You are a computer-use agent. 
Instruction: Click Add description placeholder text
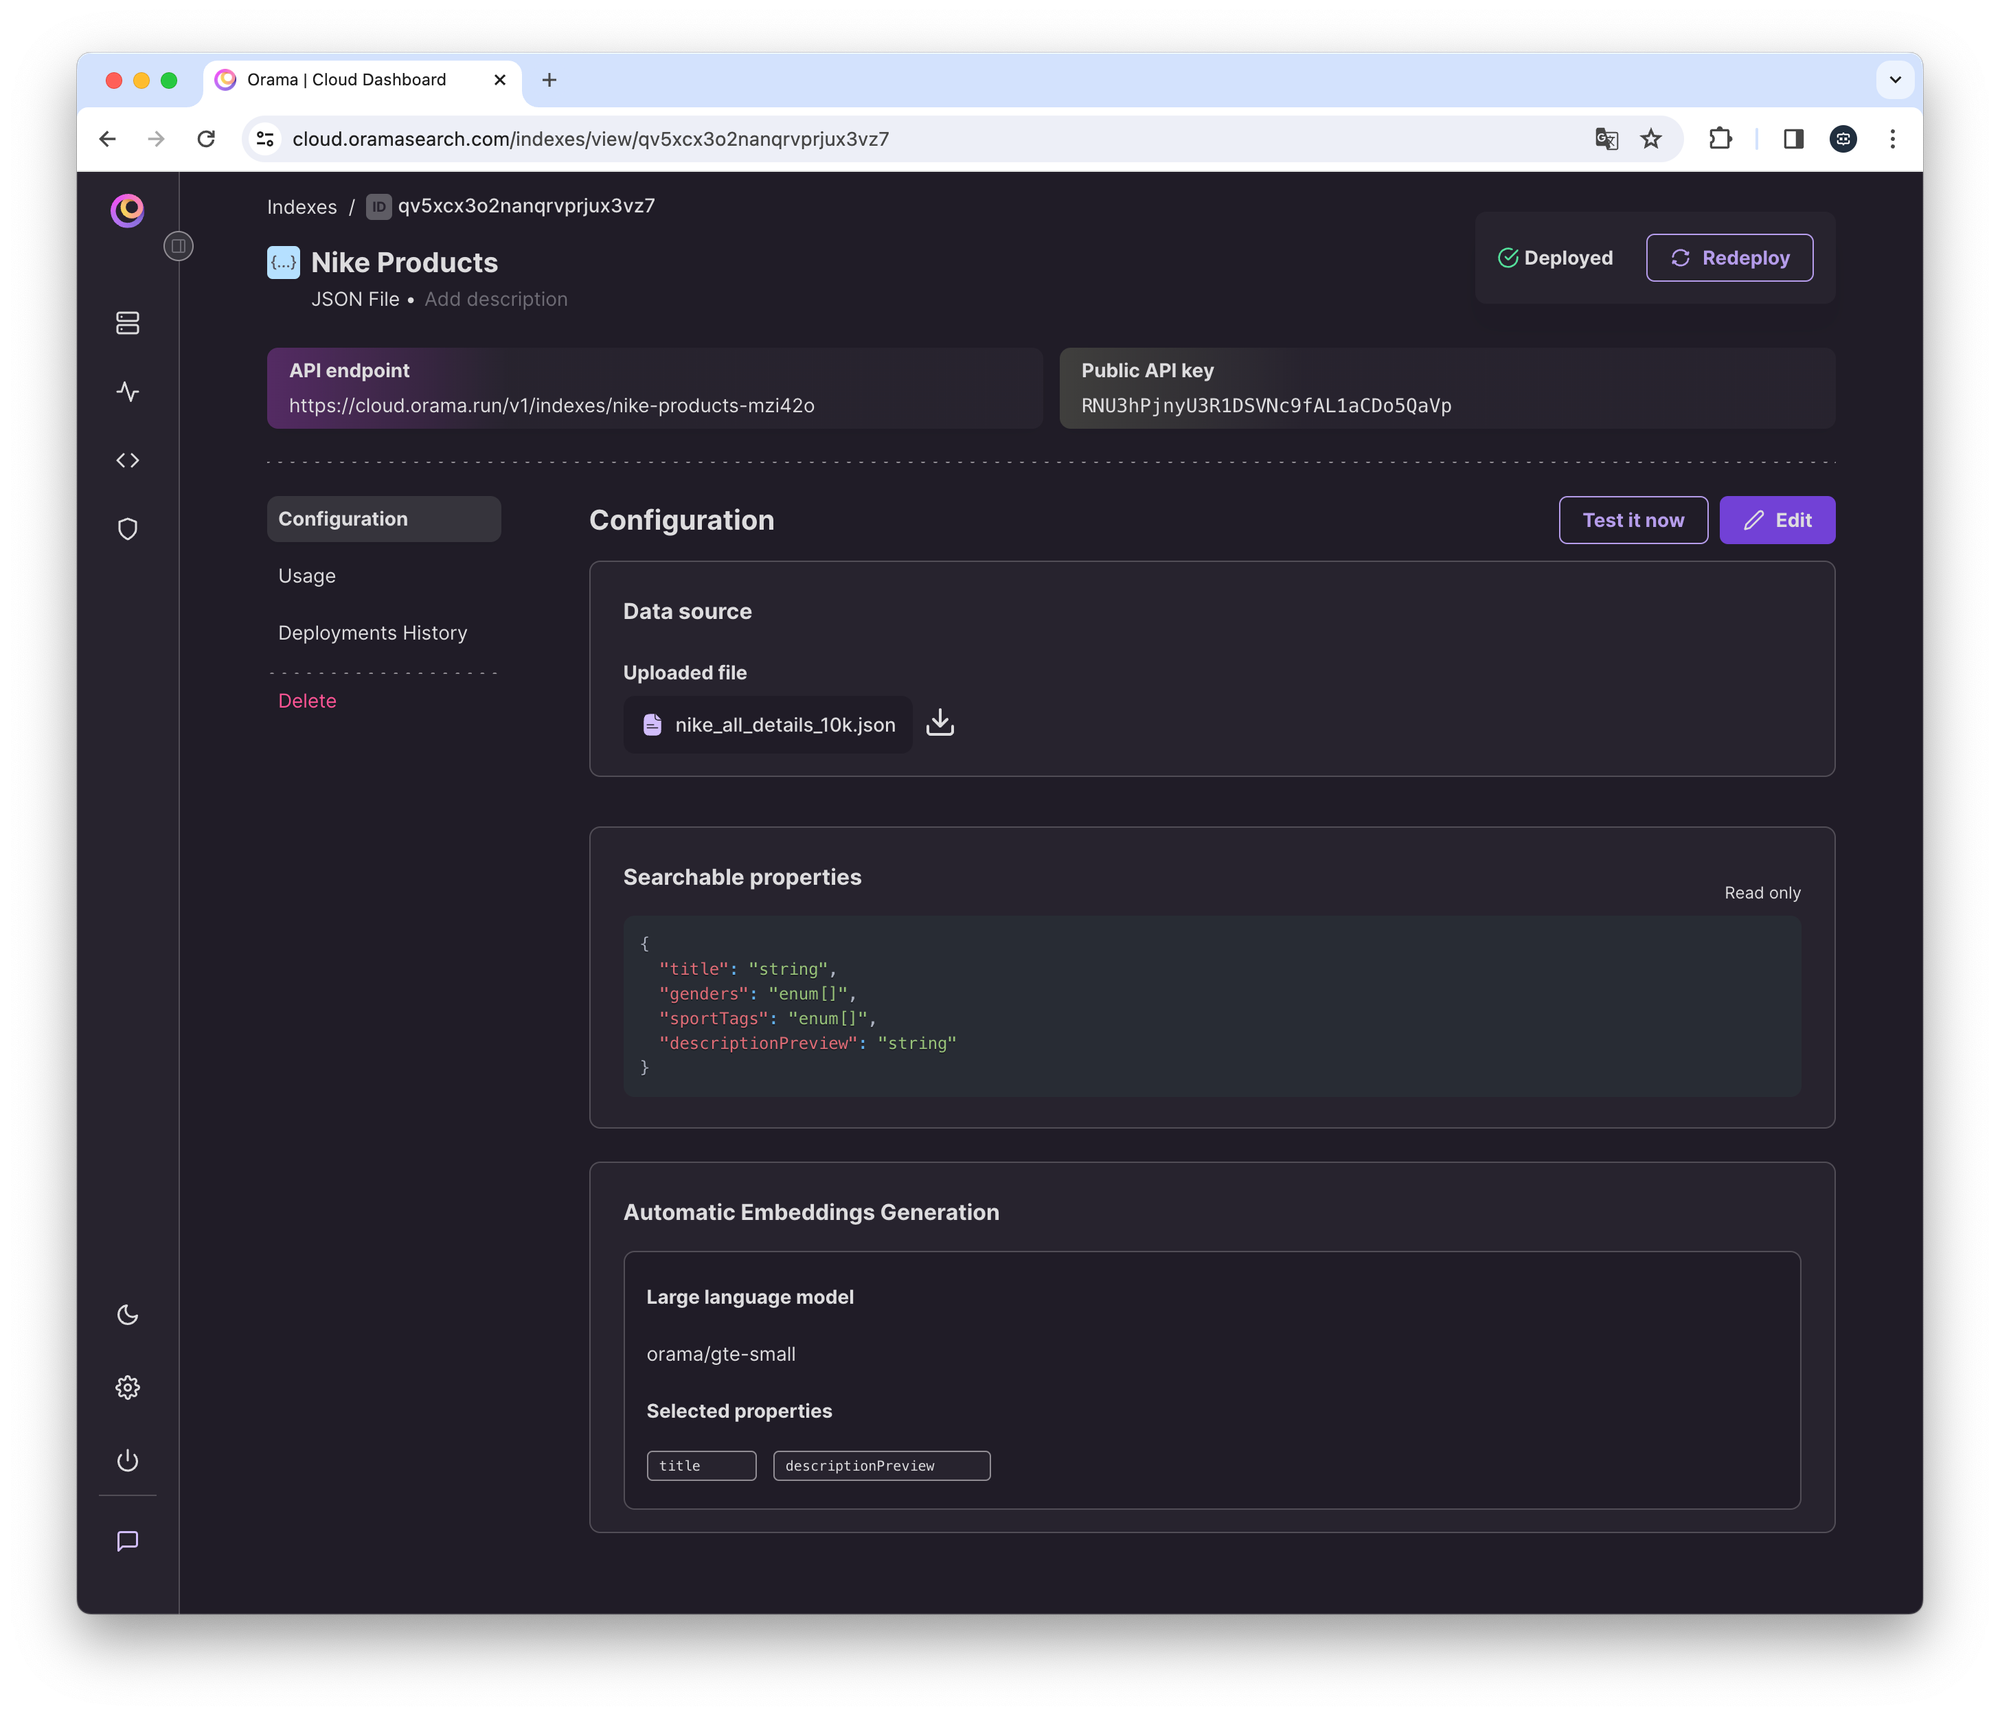point(496,299)
